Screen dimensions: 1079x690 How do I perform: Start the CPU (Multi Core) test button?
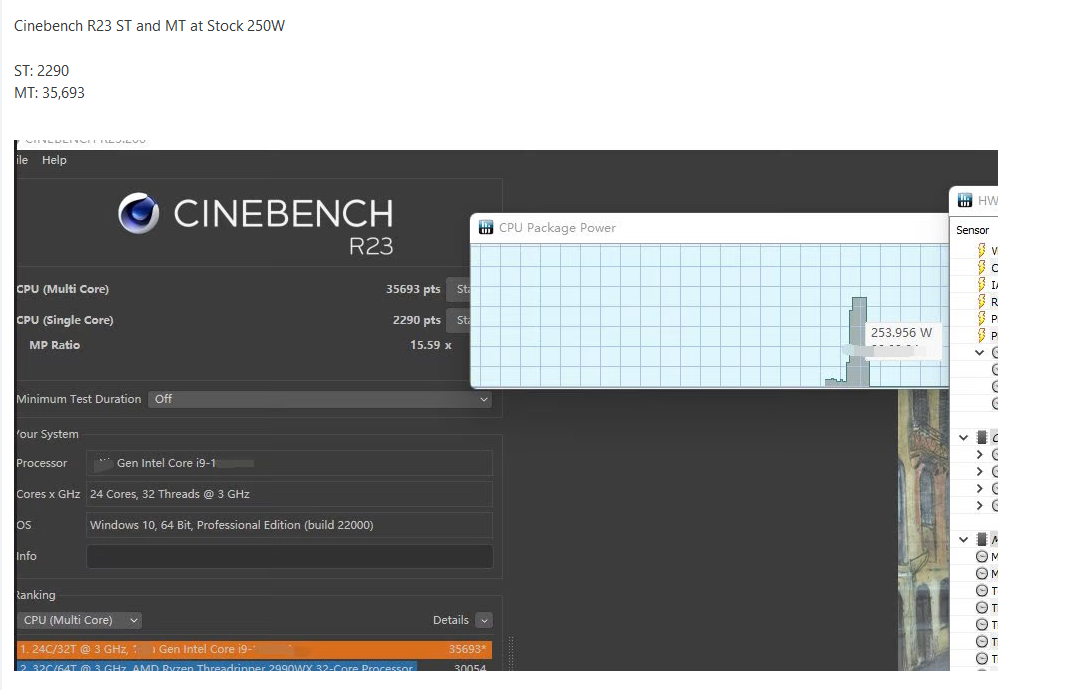click(459, 289)
